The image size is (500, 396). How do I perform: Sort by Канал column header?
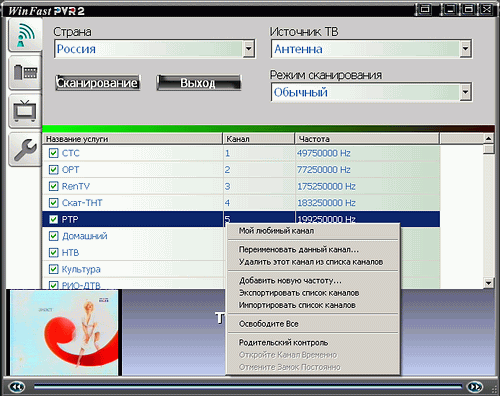point(259,139)
